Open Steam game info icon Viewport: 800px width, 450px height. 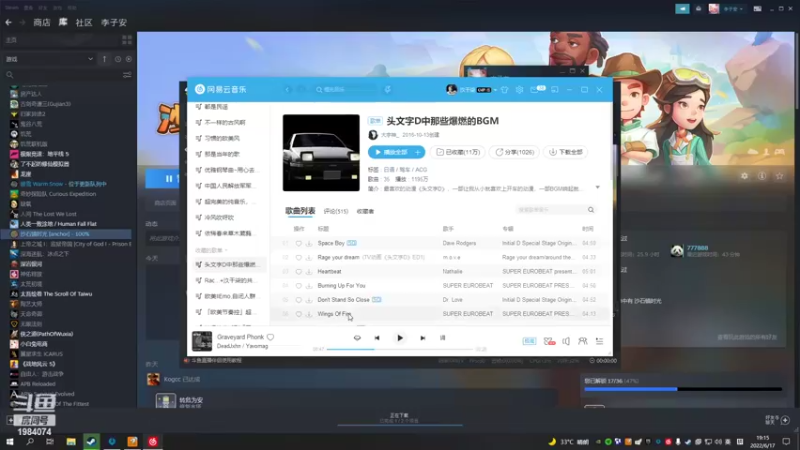tap(762, 176)
